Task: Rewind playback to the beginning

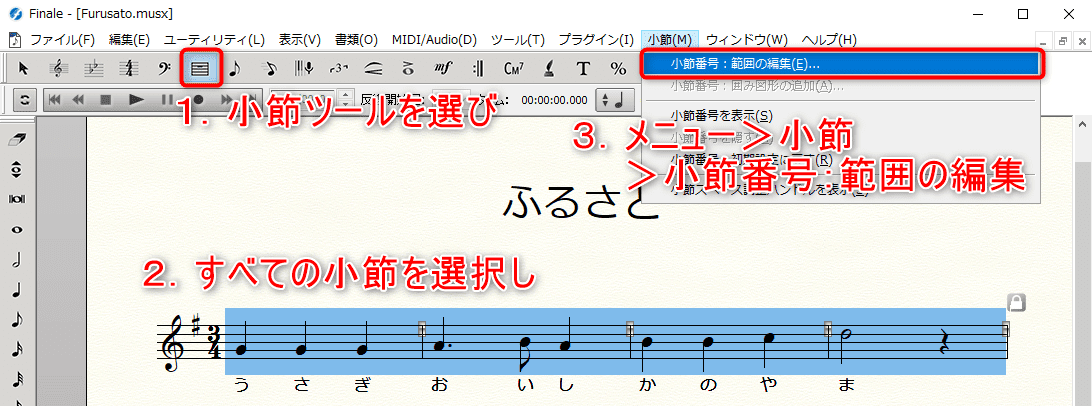Action: 54,100
